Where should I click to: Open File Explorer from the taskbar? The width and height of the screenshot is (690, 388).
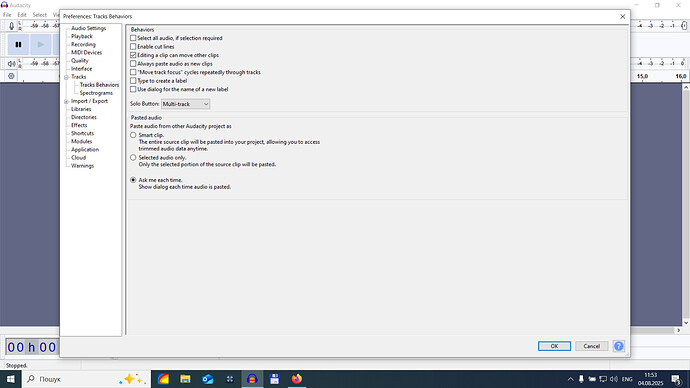point(185,379)
